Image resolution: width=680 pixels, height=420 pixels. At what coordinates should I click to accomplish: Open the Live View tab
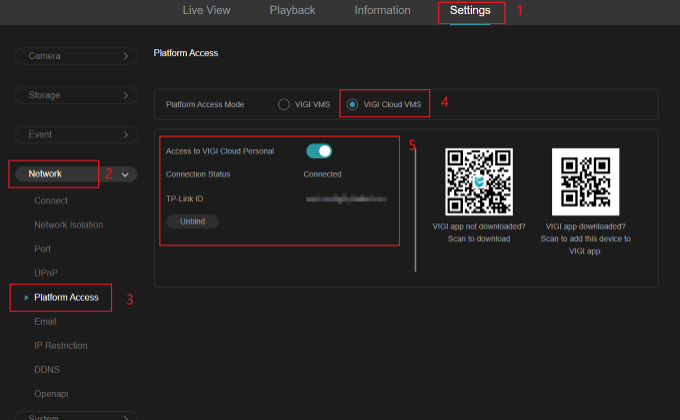point(206,11)
